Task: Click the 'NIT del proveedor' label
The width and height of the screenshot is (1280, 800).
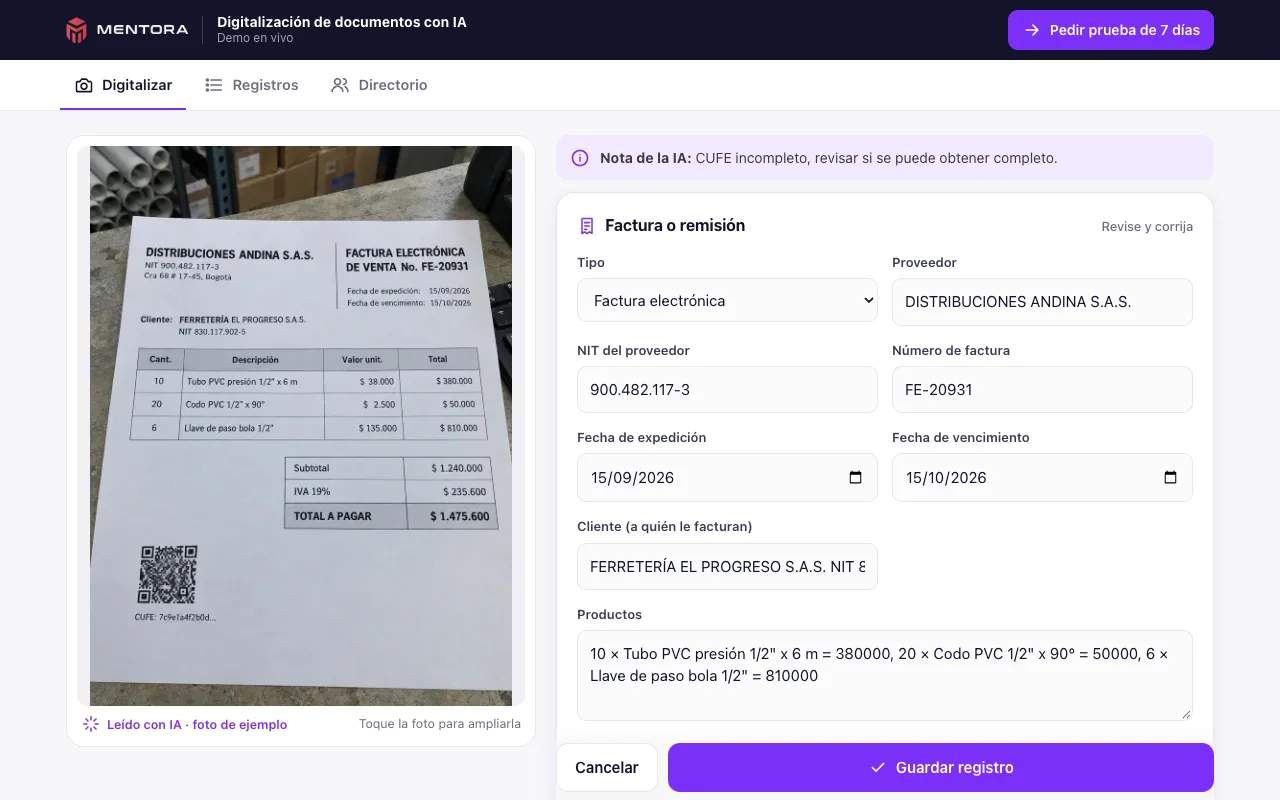Action: 633,351
